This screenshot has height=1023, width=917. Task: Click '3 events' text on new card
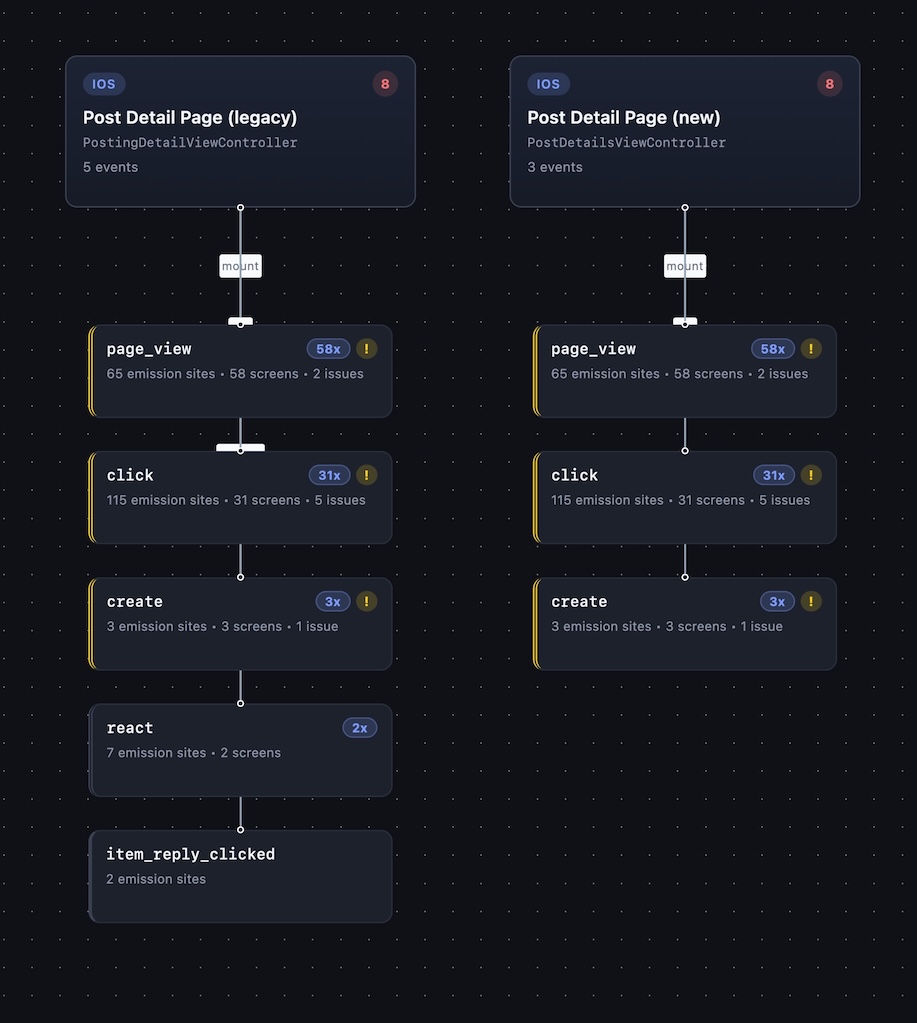555,167
